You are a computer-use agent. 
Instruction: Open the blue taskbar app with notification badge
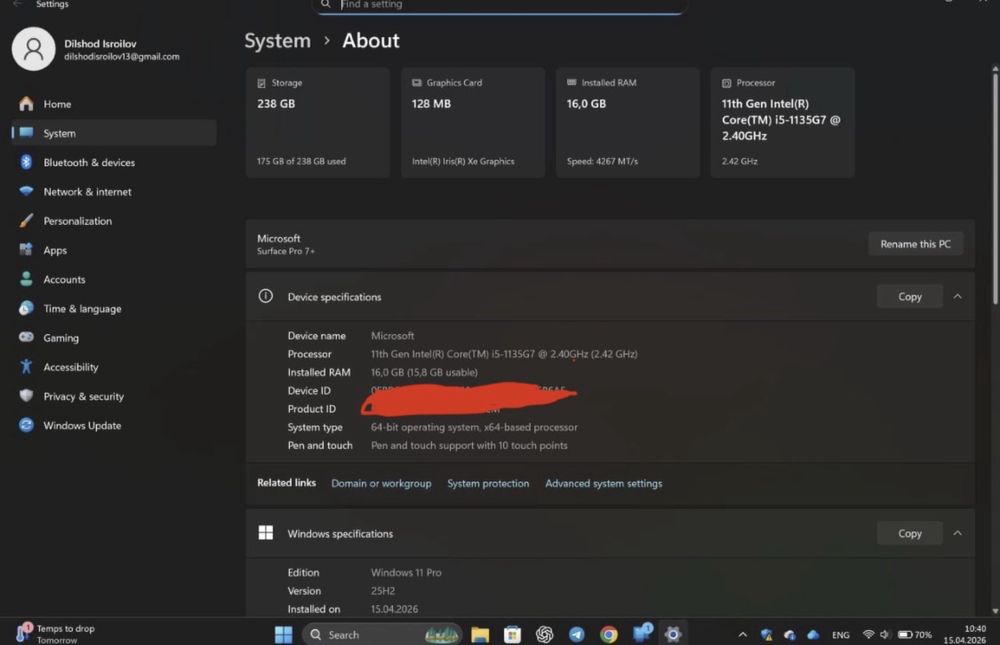pos(642,634)
